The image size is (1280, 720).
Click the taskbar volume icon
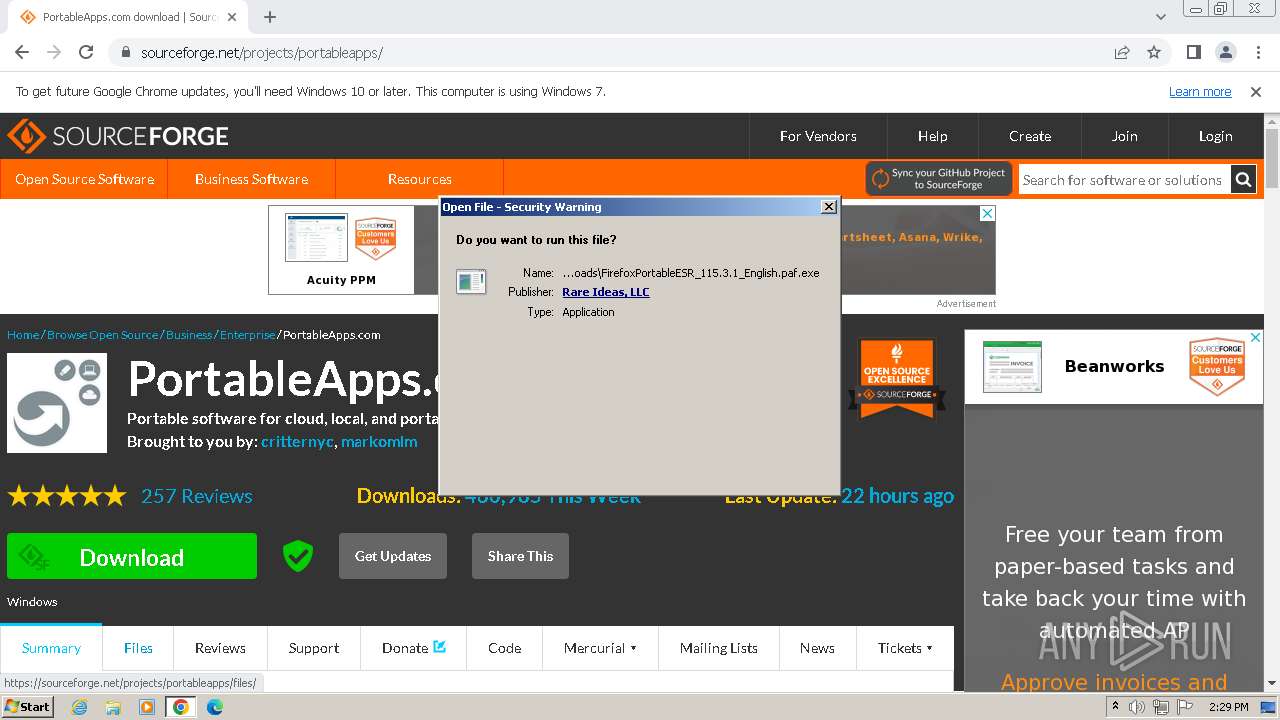(1137, 707)
